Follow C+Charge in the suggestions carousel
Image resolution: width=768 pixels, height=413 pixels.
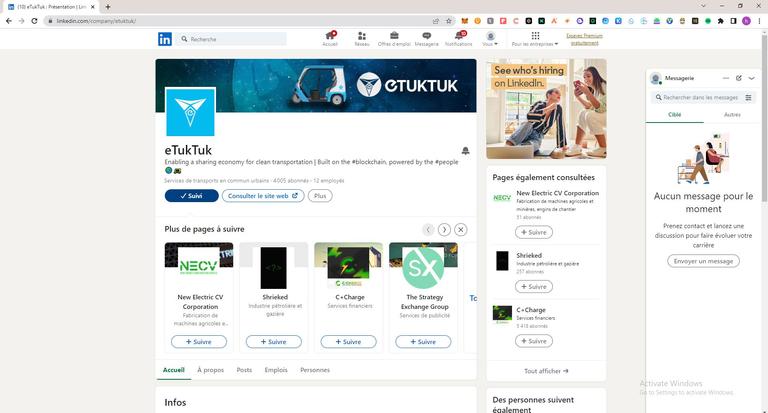348,341
